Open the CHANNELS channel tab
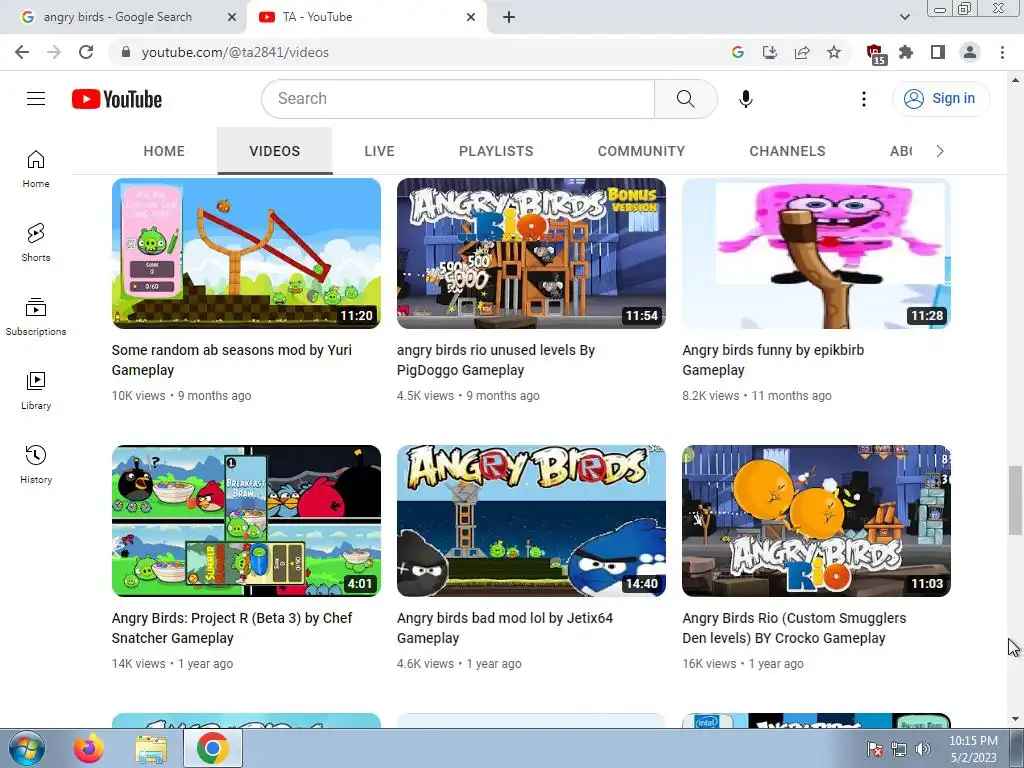Image resolution: width=1024 pixels, height=768 pixels. click(x=787, y=151)
